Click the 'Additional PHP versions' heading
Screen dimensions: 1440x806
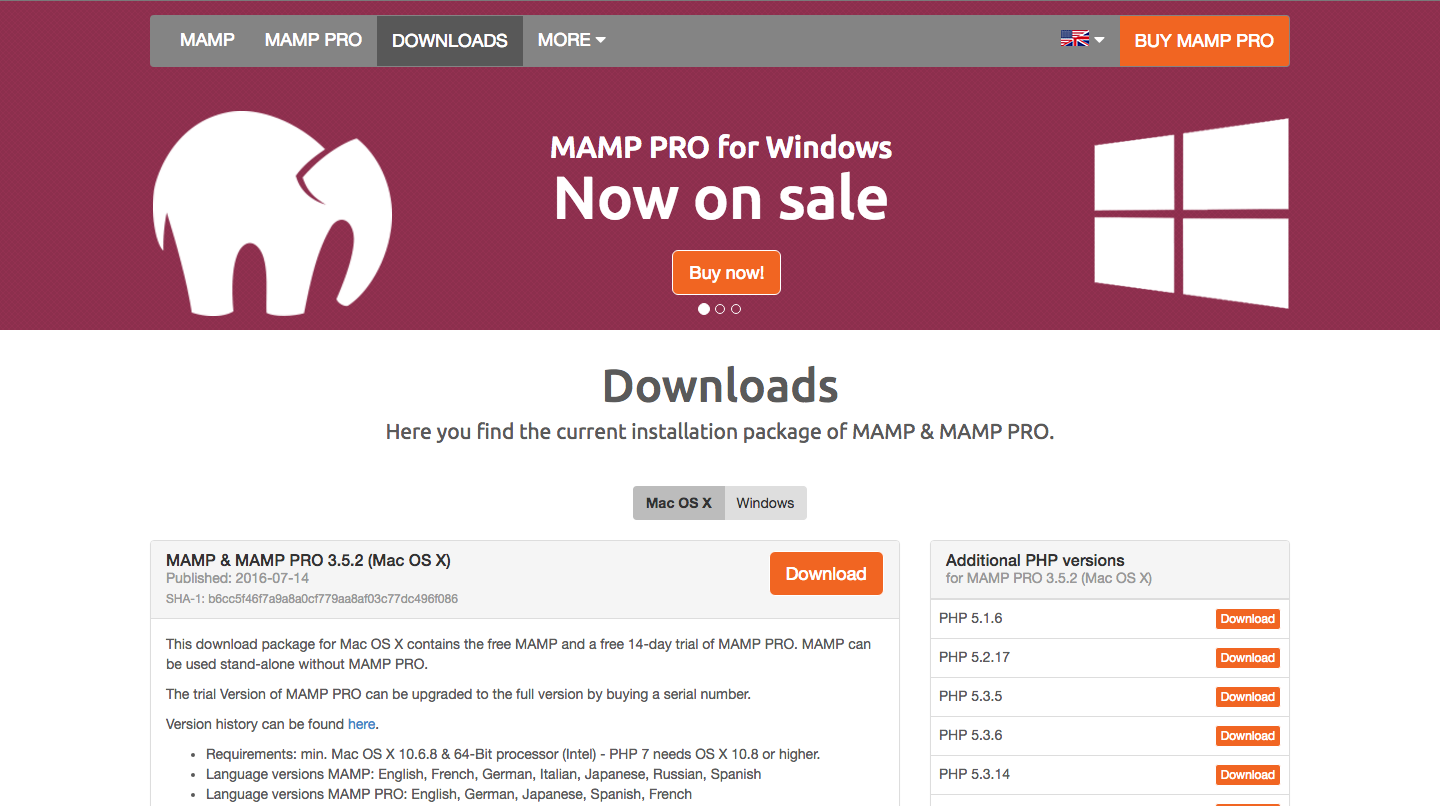click(x=1035, y=560)
